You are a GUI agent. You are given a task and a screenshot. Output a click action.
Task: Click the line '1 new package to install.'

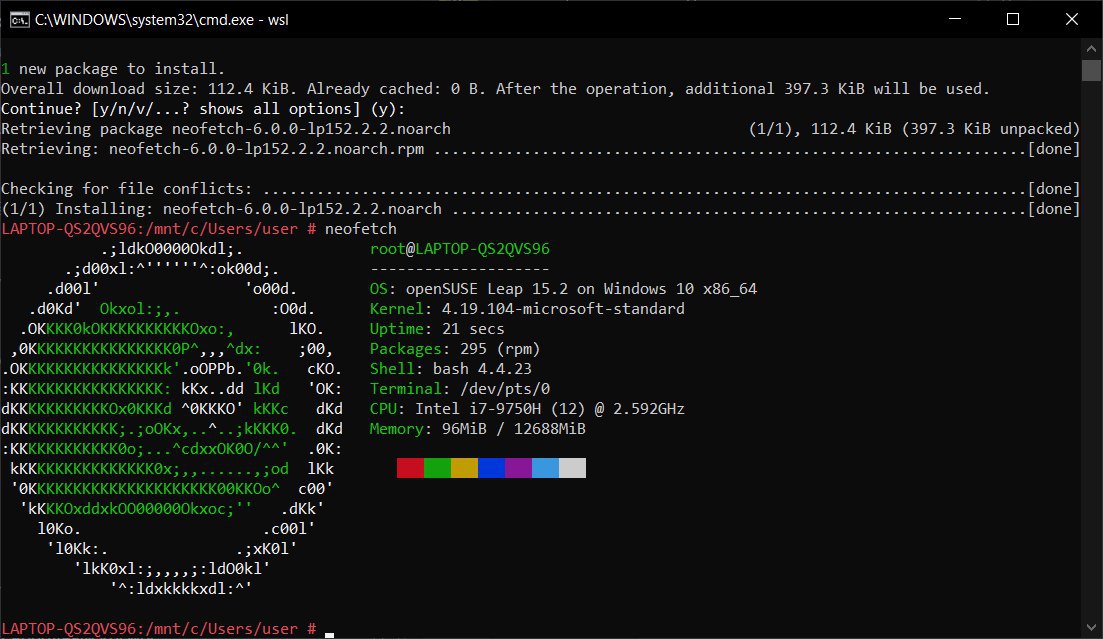113,69
